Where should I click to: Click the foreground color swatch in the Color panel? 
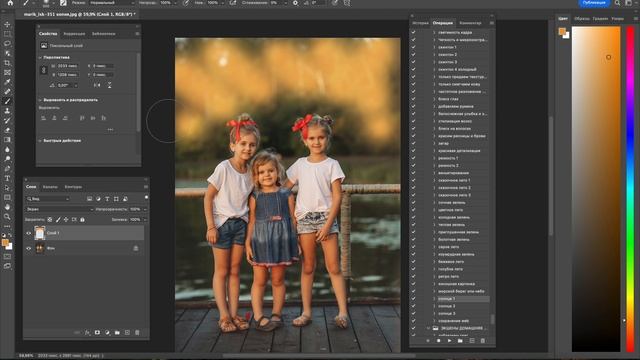point(562,31)
